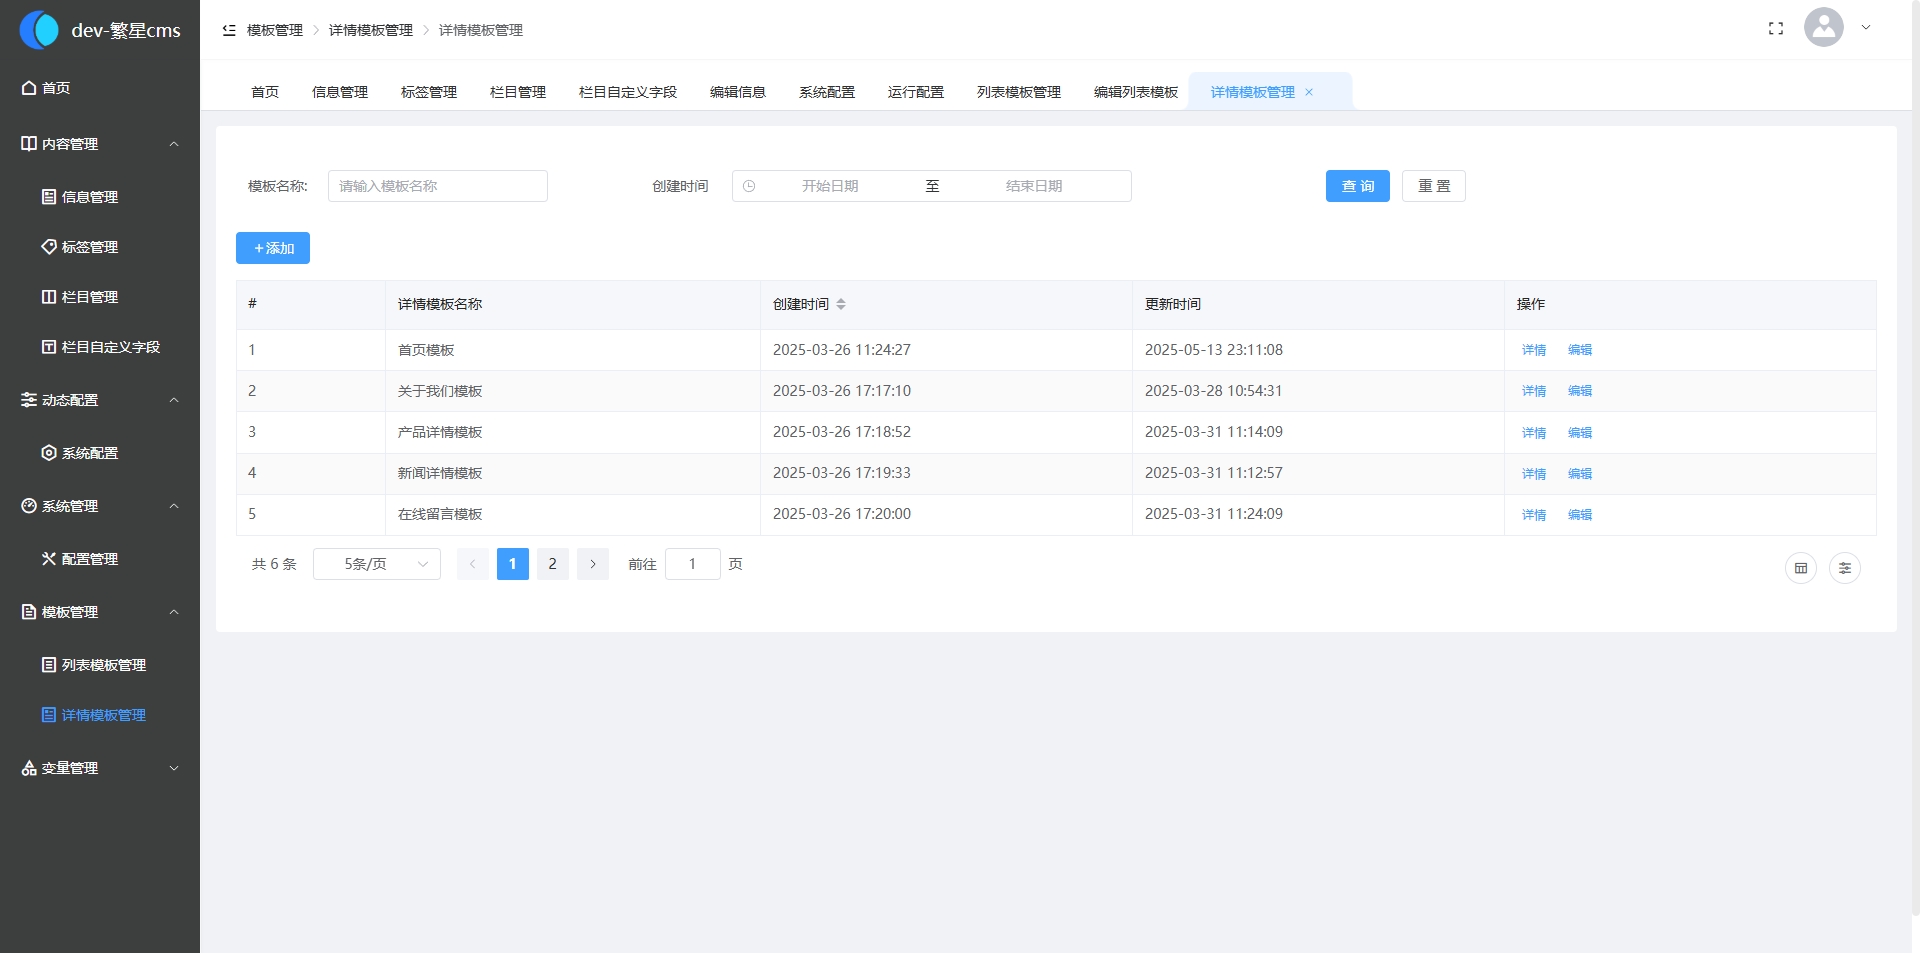Open 编辑 link for 首页模板 row
Image resolution: width=1920 pixels, height=953 pixels.
pyautogui.click(x=1579, y=350)
